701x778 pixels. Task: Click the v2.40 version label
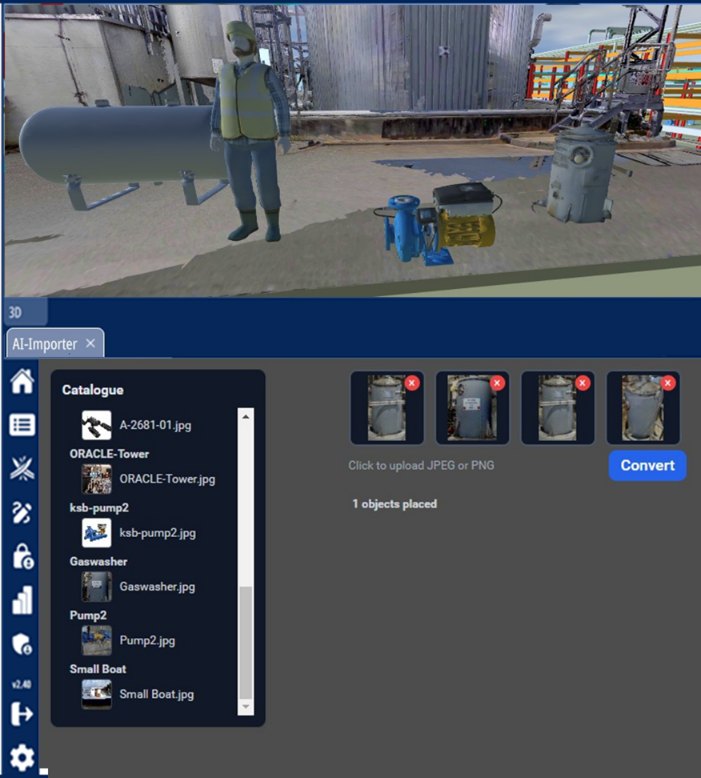[x=22, y=685]
